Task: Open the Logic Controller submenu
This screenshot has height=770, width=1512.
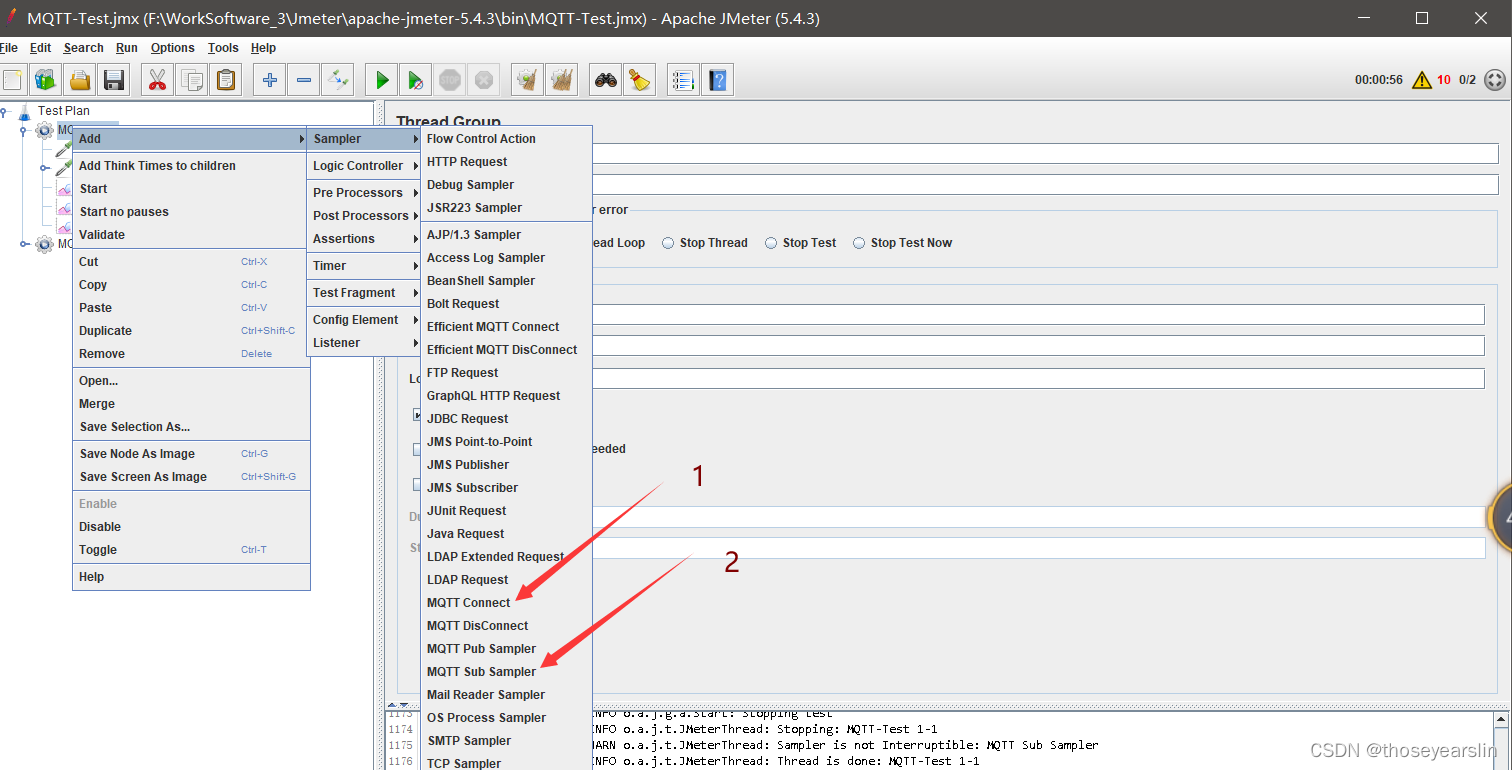Action: pyautogui.click(x=364, y=166)
